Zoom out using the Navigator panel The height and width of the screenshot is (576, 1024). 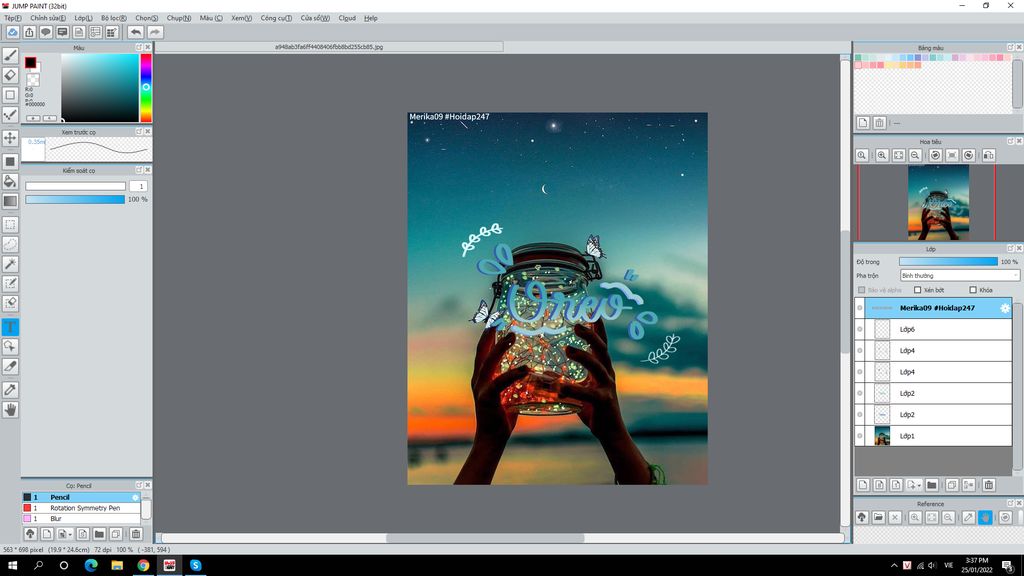[915, 155]
